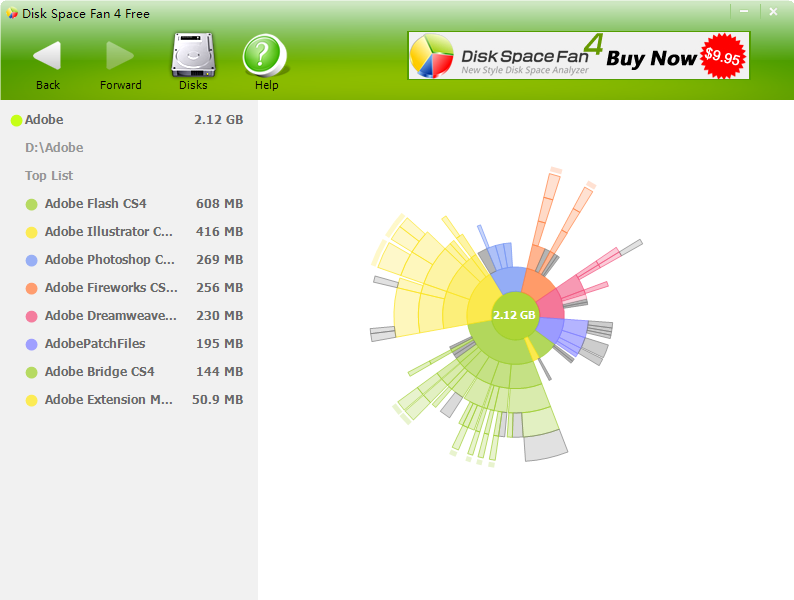Click the Disk Space Fan app logo in title bar
Screen dimensions: 794x600
[x=12, y=13]
